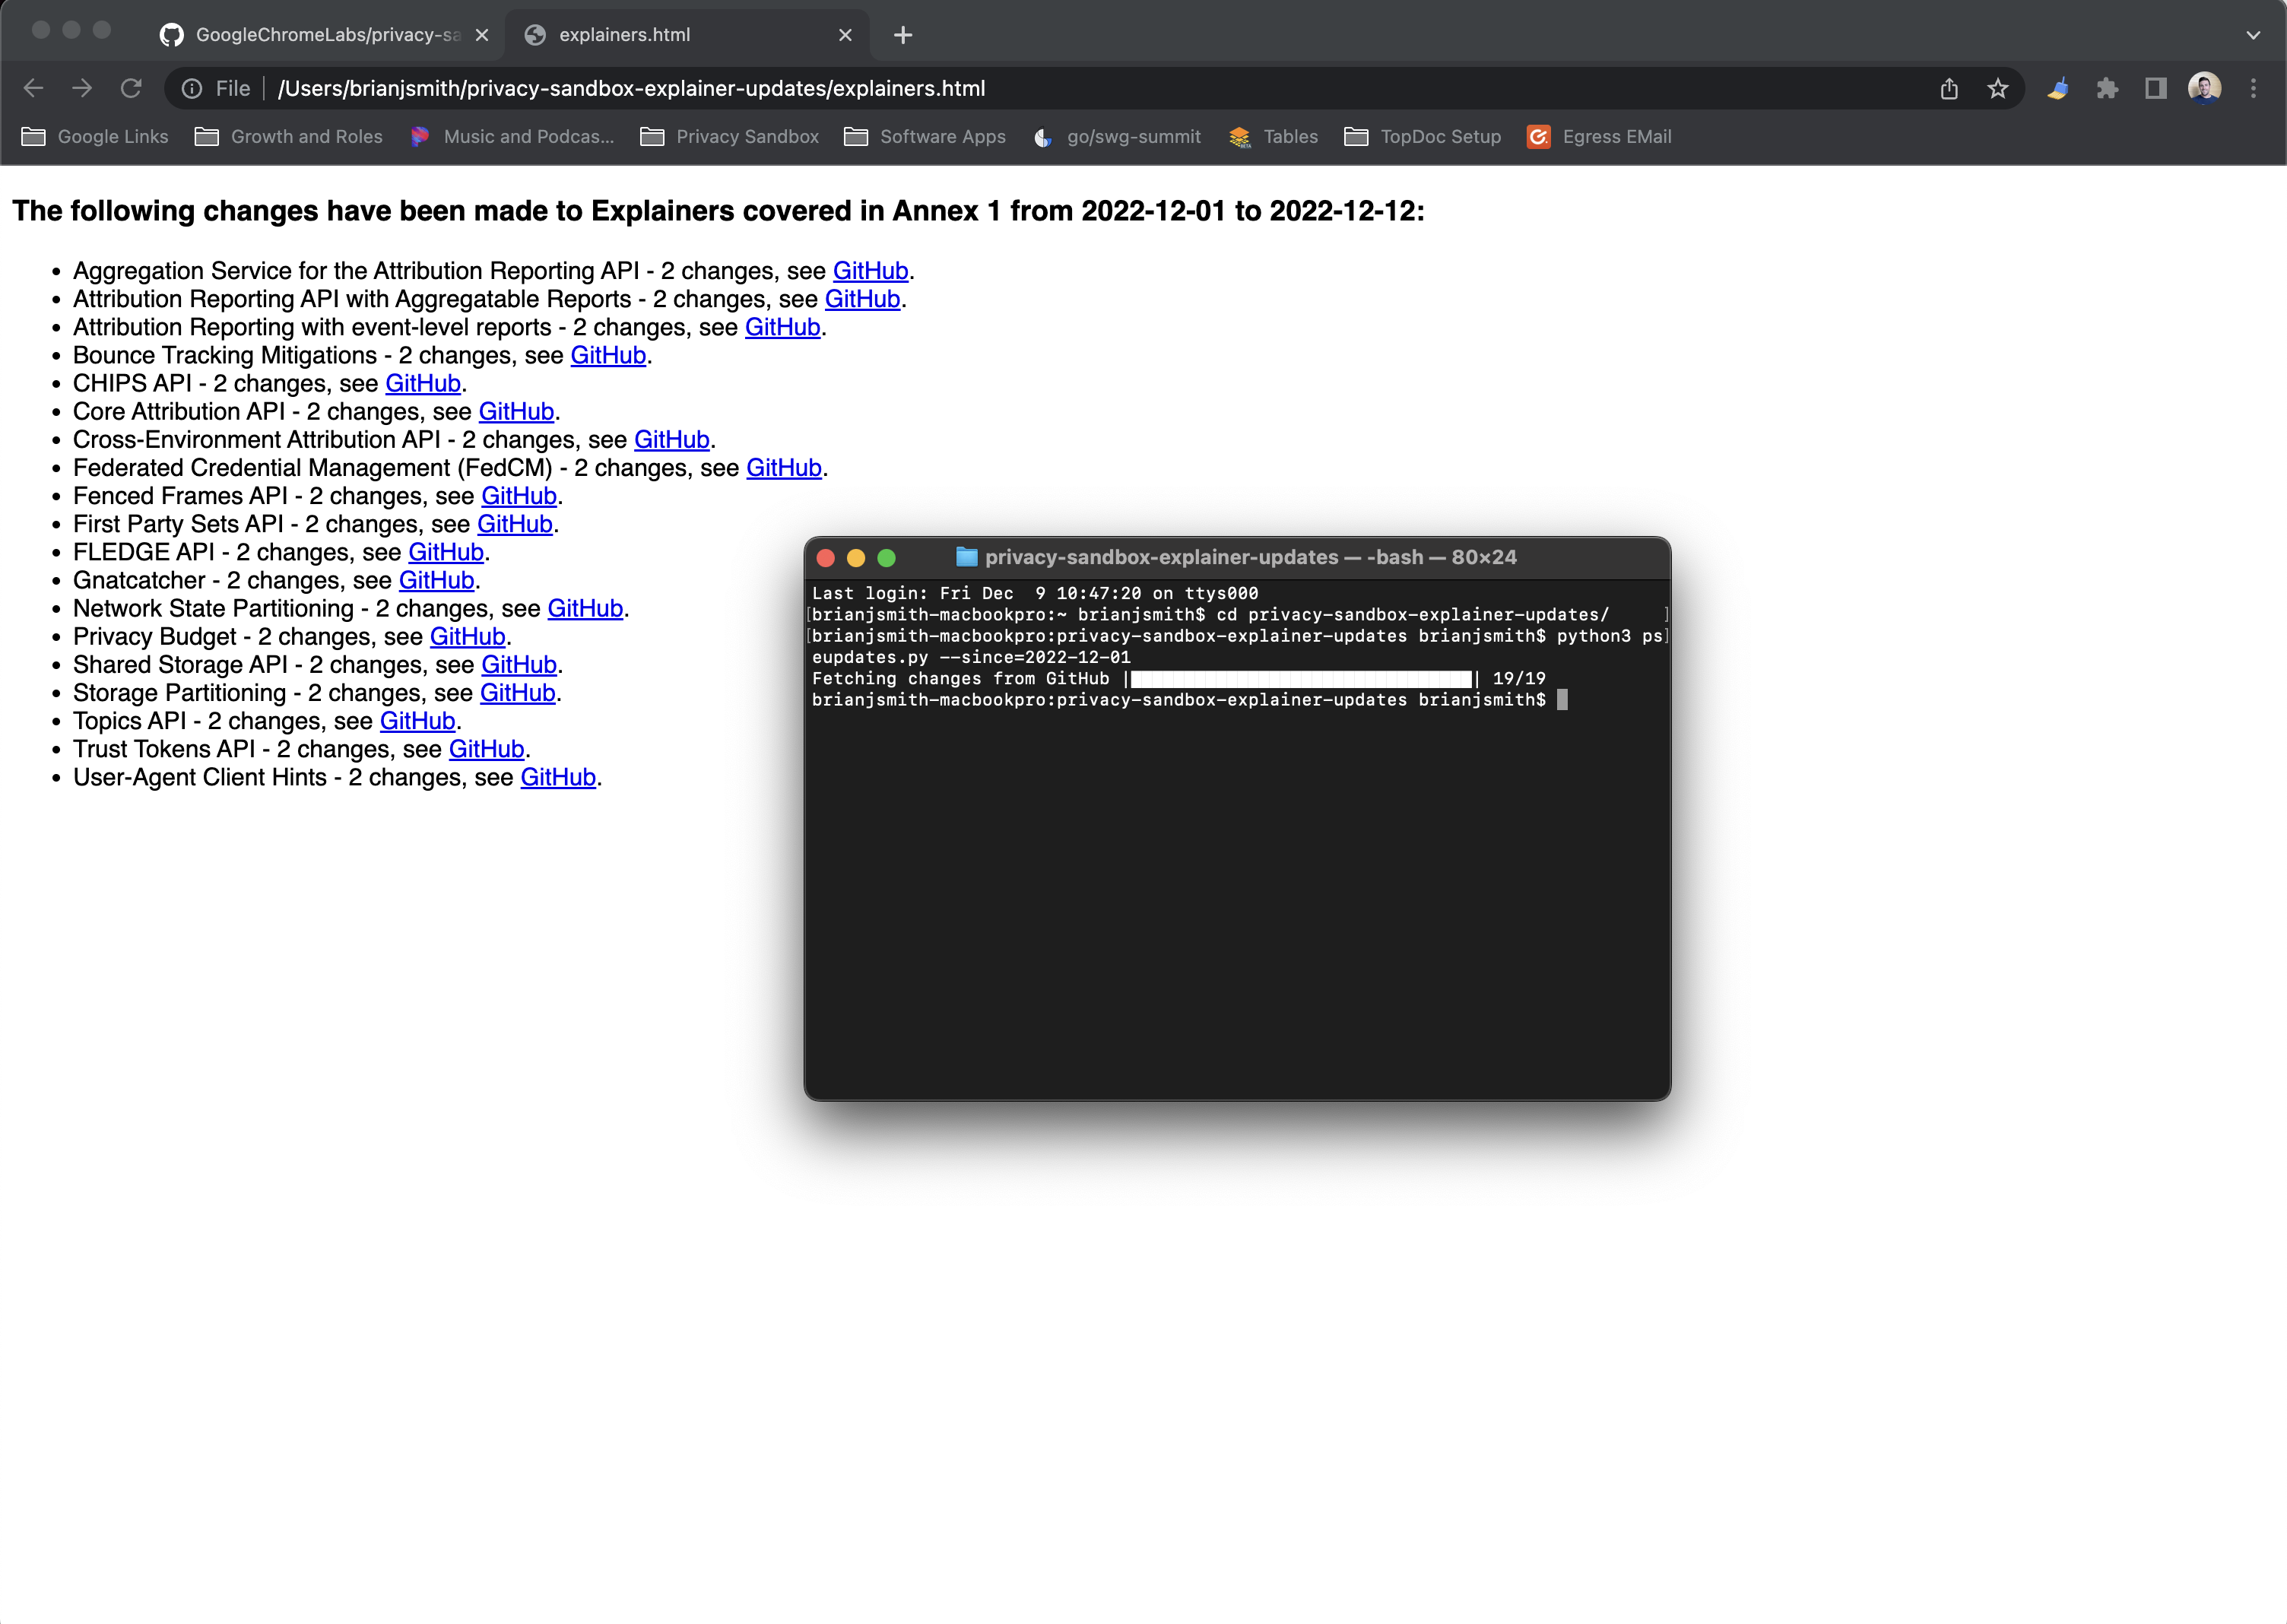
Task: Open the share icon in the toolbar
Action: pos(1948,88)
